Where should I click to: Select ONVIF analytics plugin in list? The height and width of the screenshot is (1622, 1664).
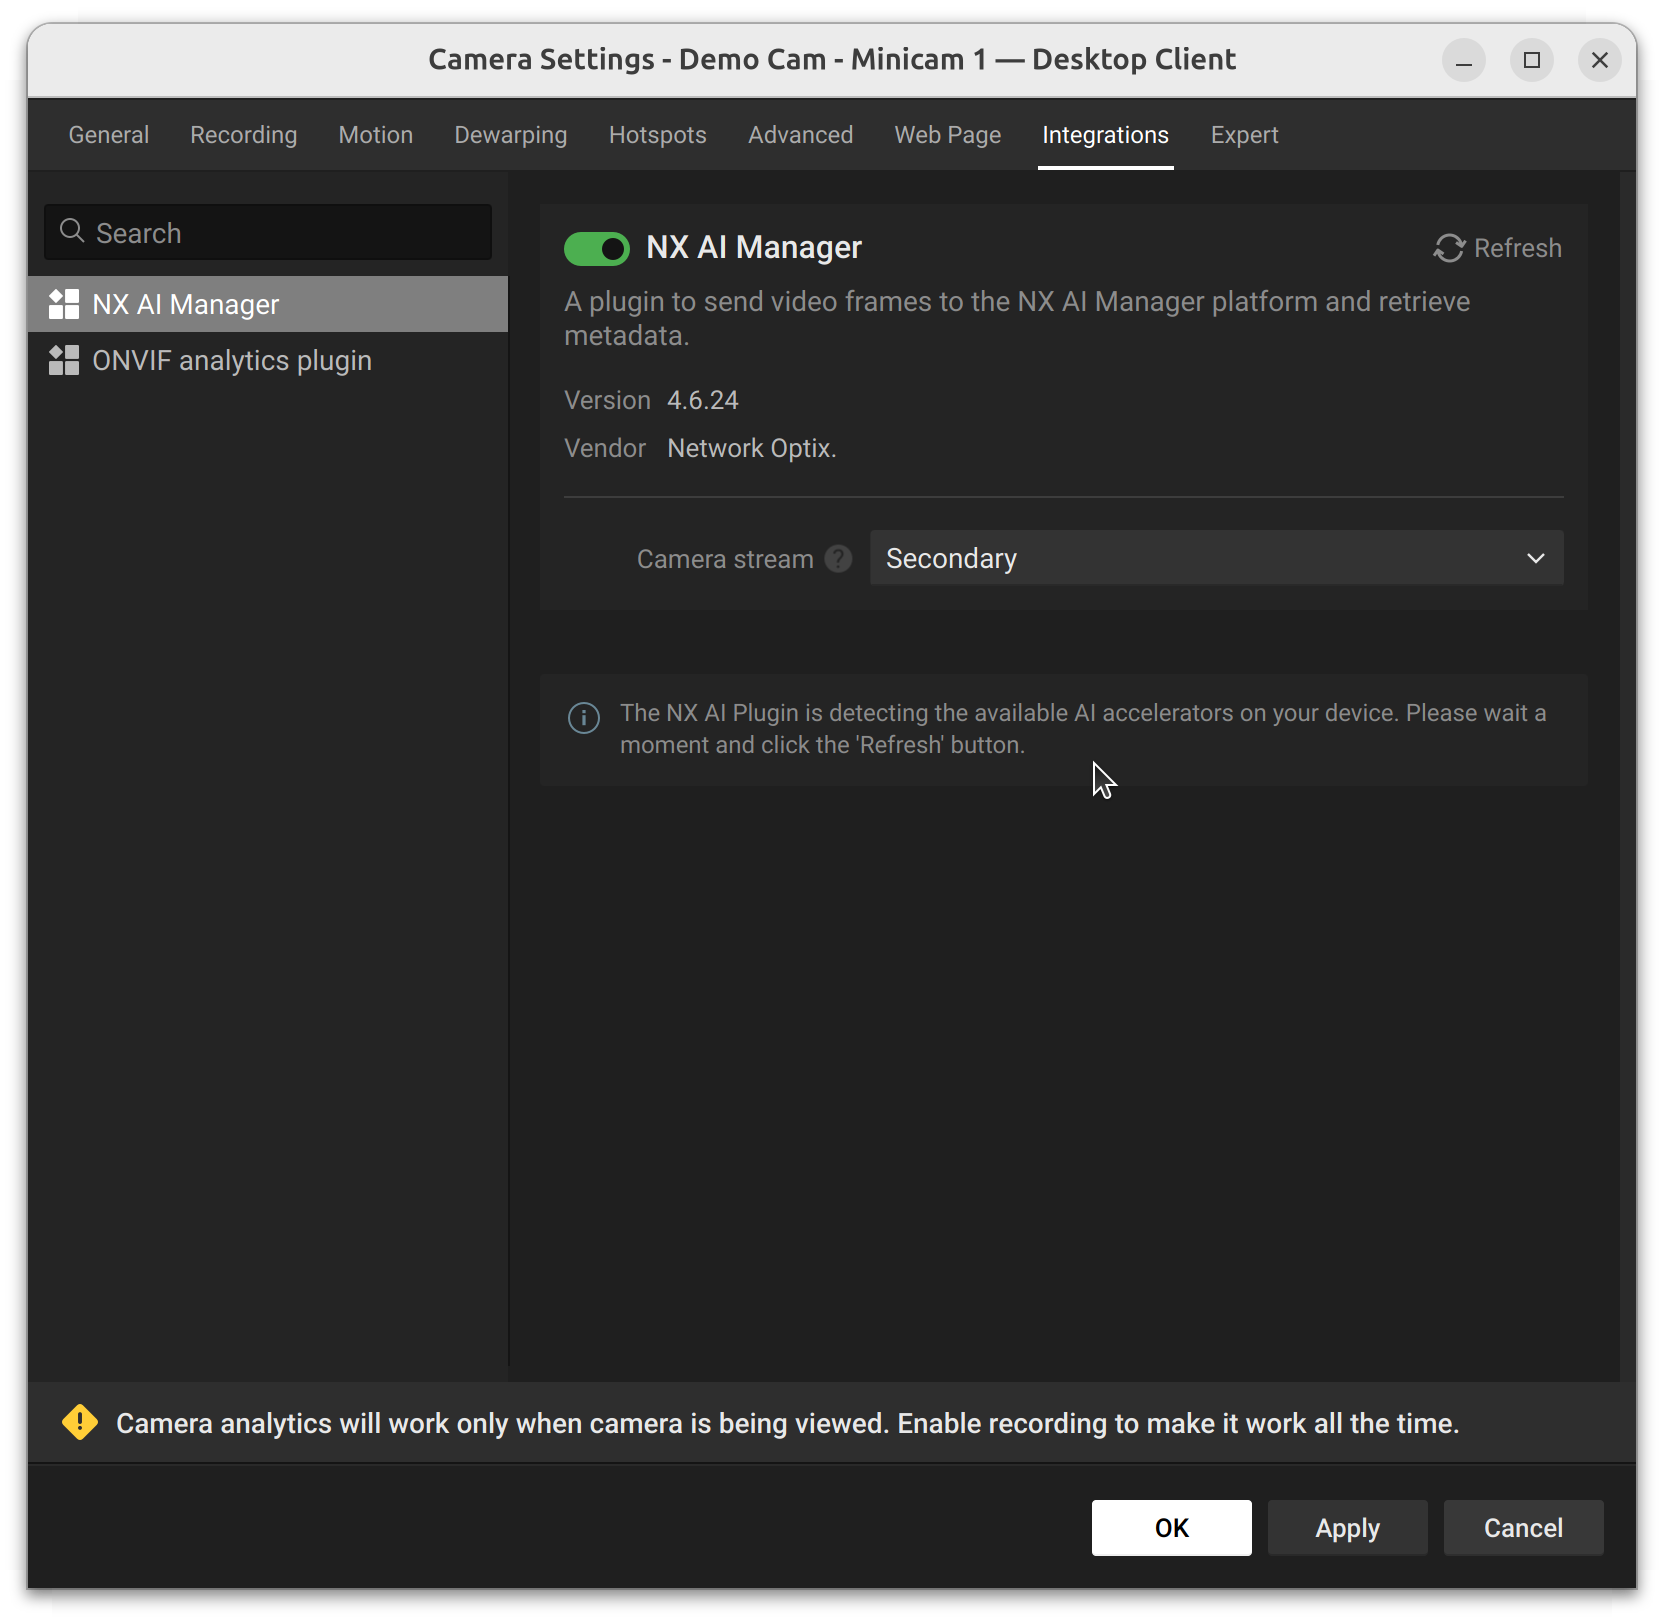(232, 360)
